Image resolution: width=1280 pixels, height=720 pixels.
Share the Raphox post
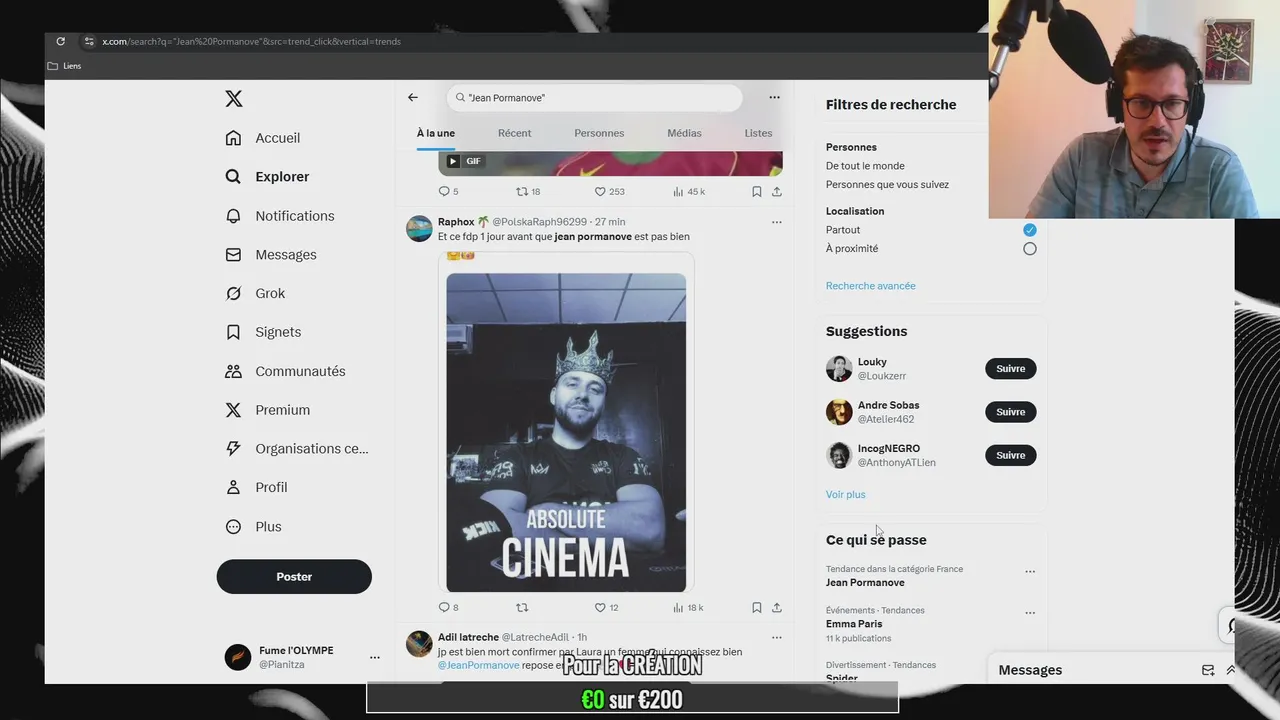coord(777,607)
